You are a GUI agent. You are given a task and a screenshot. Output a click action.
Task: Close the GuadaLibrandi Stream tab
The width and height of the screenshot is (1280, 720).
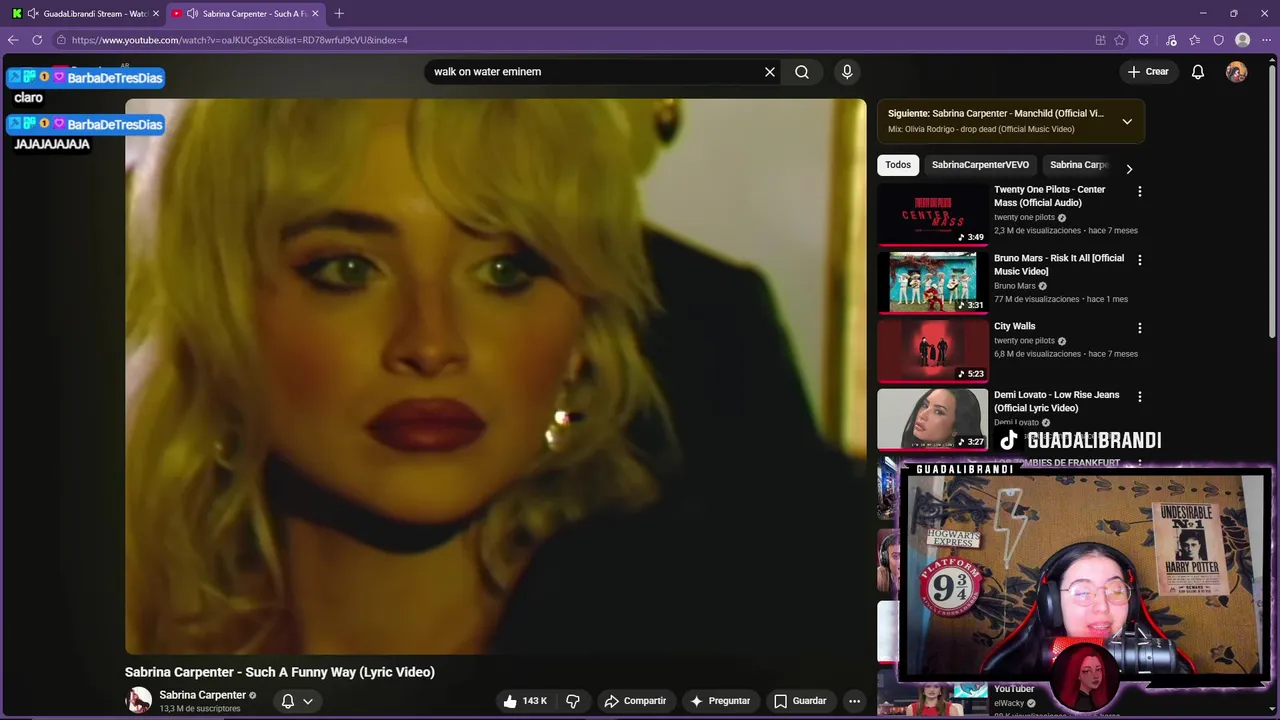click(x=156, y=13)
